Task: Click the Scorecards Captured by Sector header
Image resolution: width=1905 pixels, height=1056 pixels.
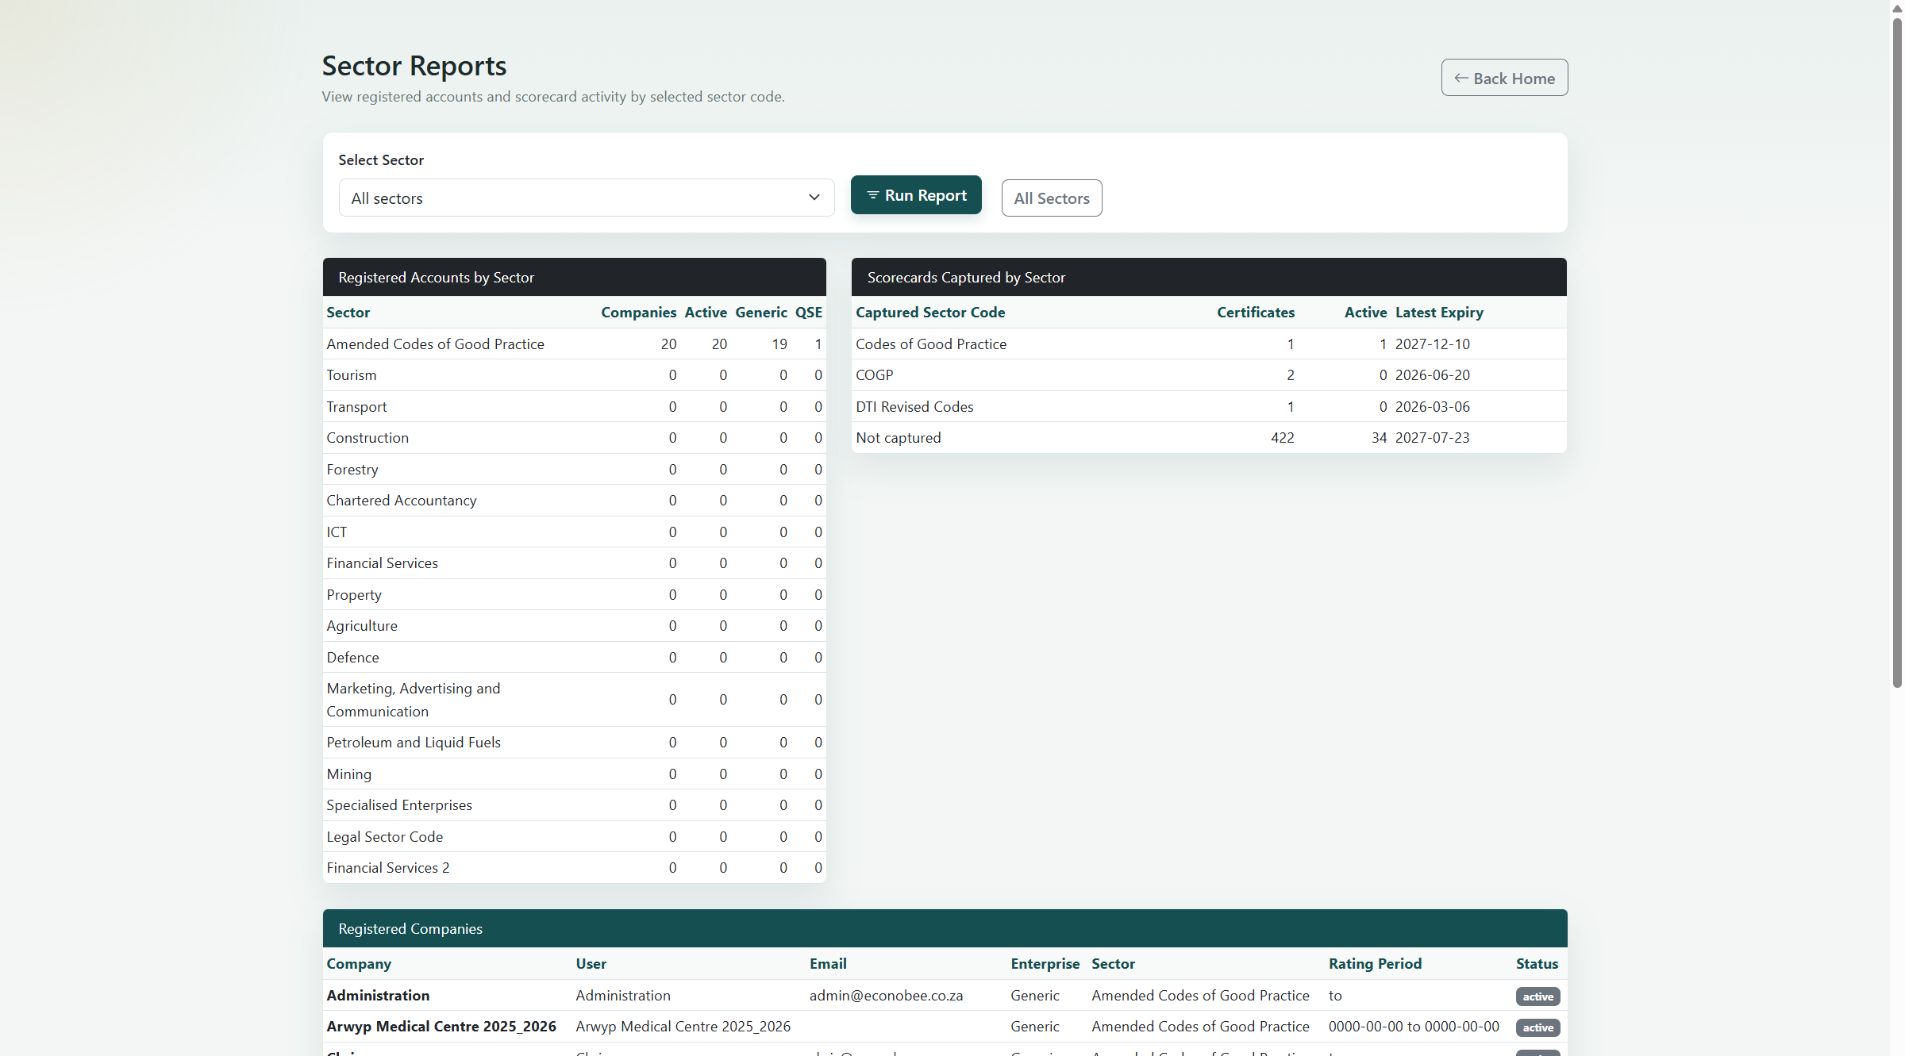Action: tap(1209, 277)
